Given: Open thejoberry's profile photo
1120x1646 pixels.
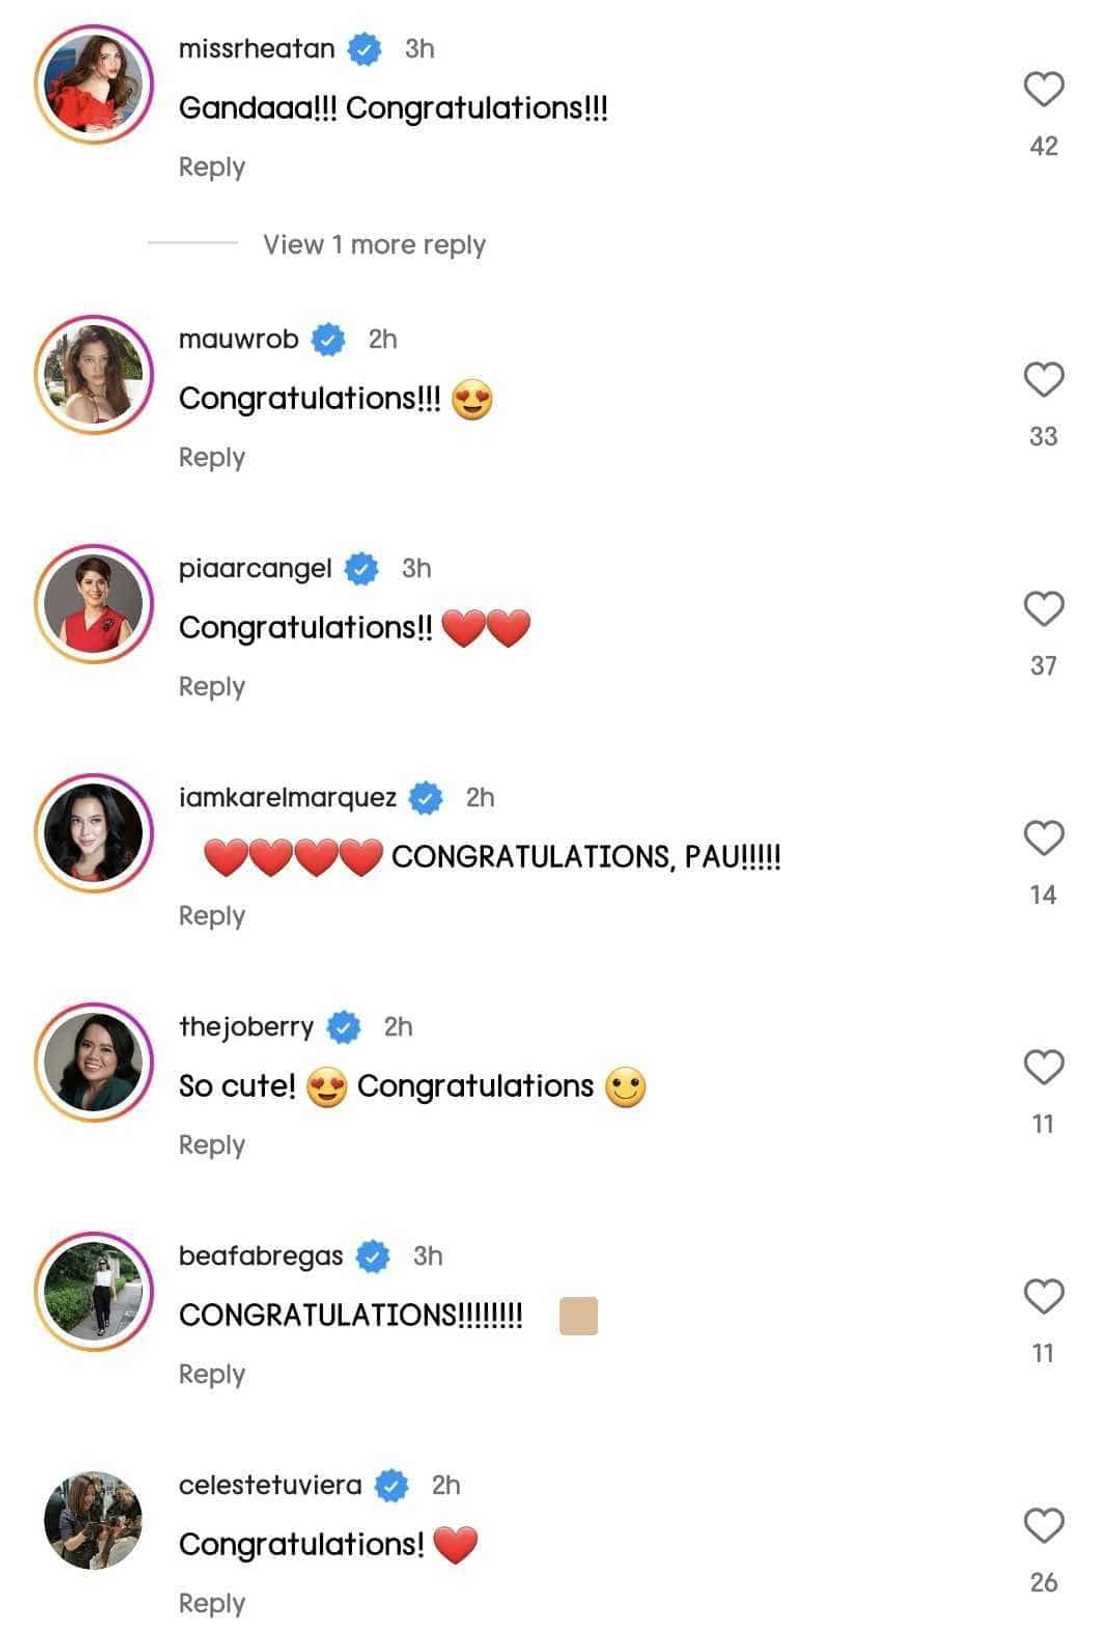Looking at the screenshot, I should coord(94,1062).
